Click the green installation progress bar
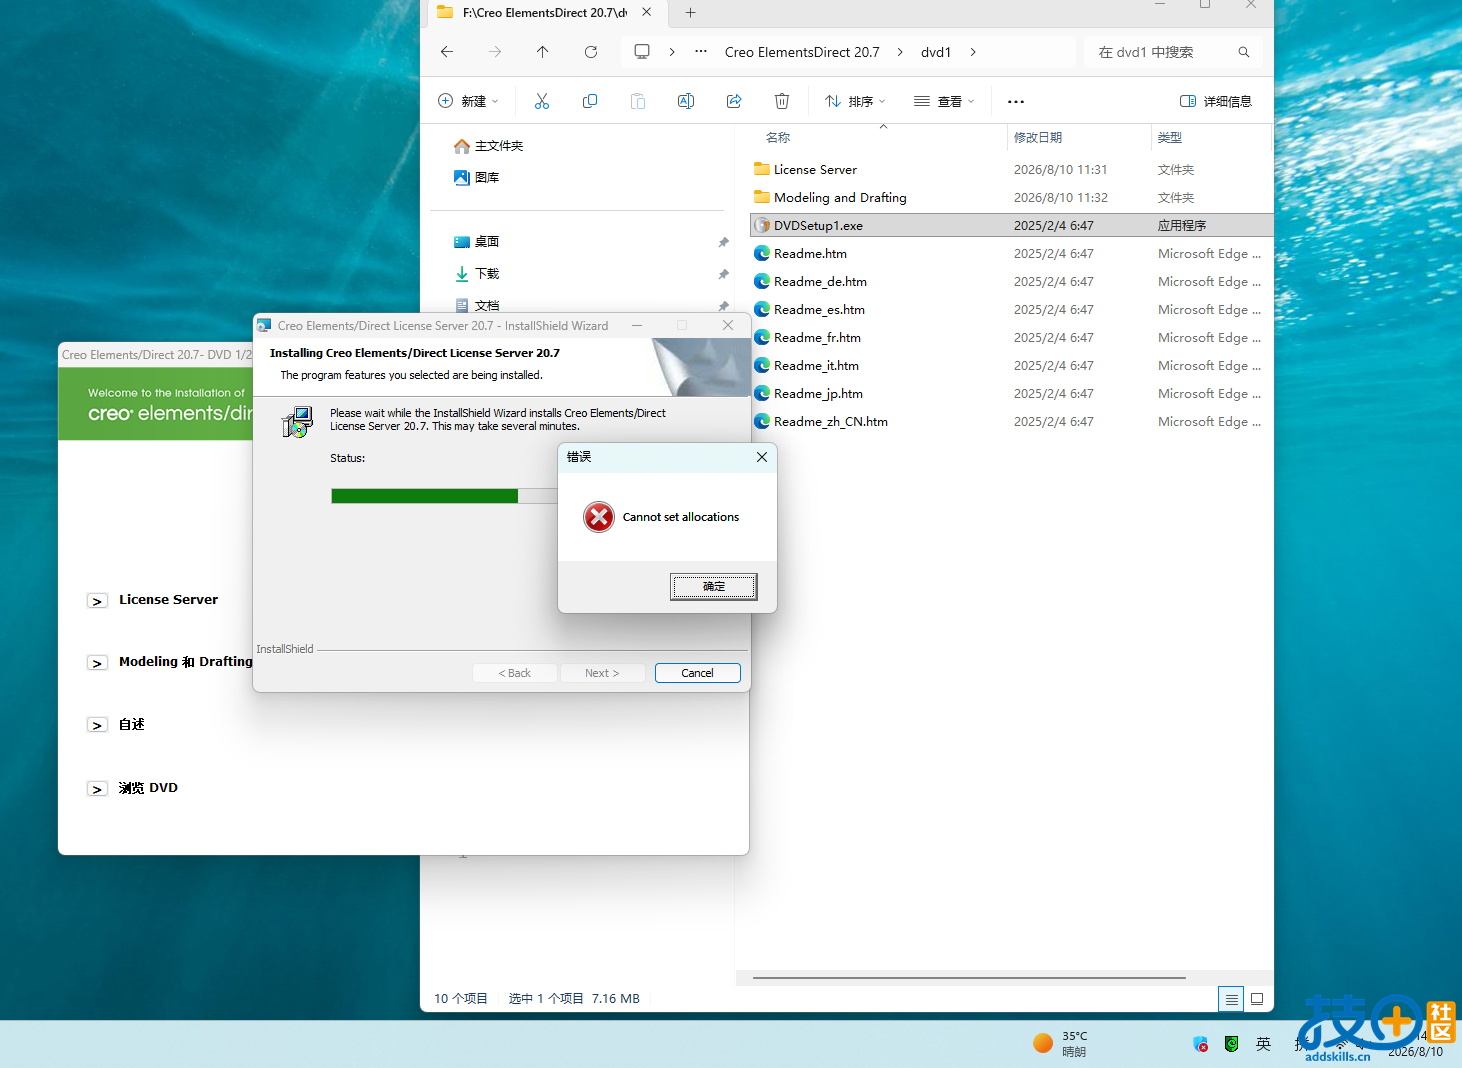 tap(425, 496)
